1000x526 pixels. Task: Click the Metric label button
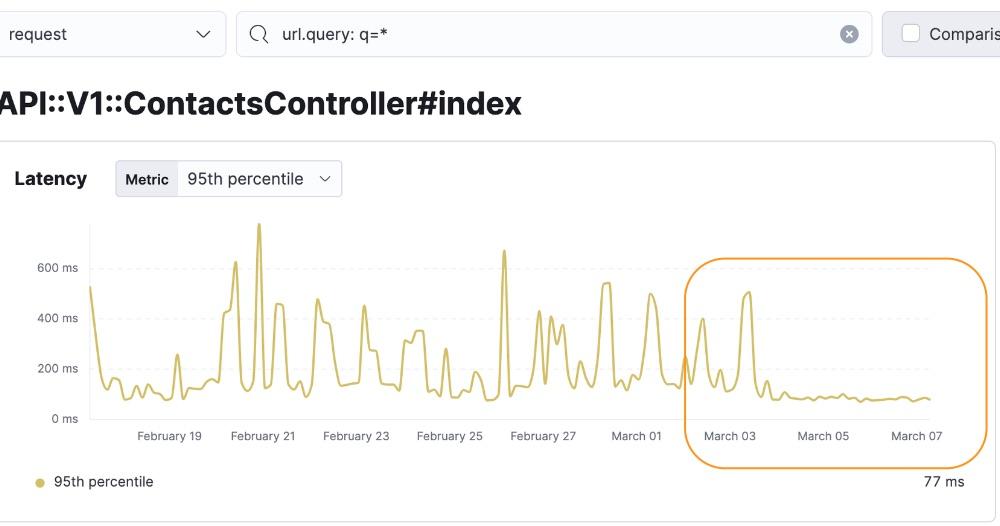[x=147, y=179]
